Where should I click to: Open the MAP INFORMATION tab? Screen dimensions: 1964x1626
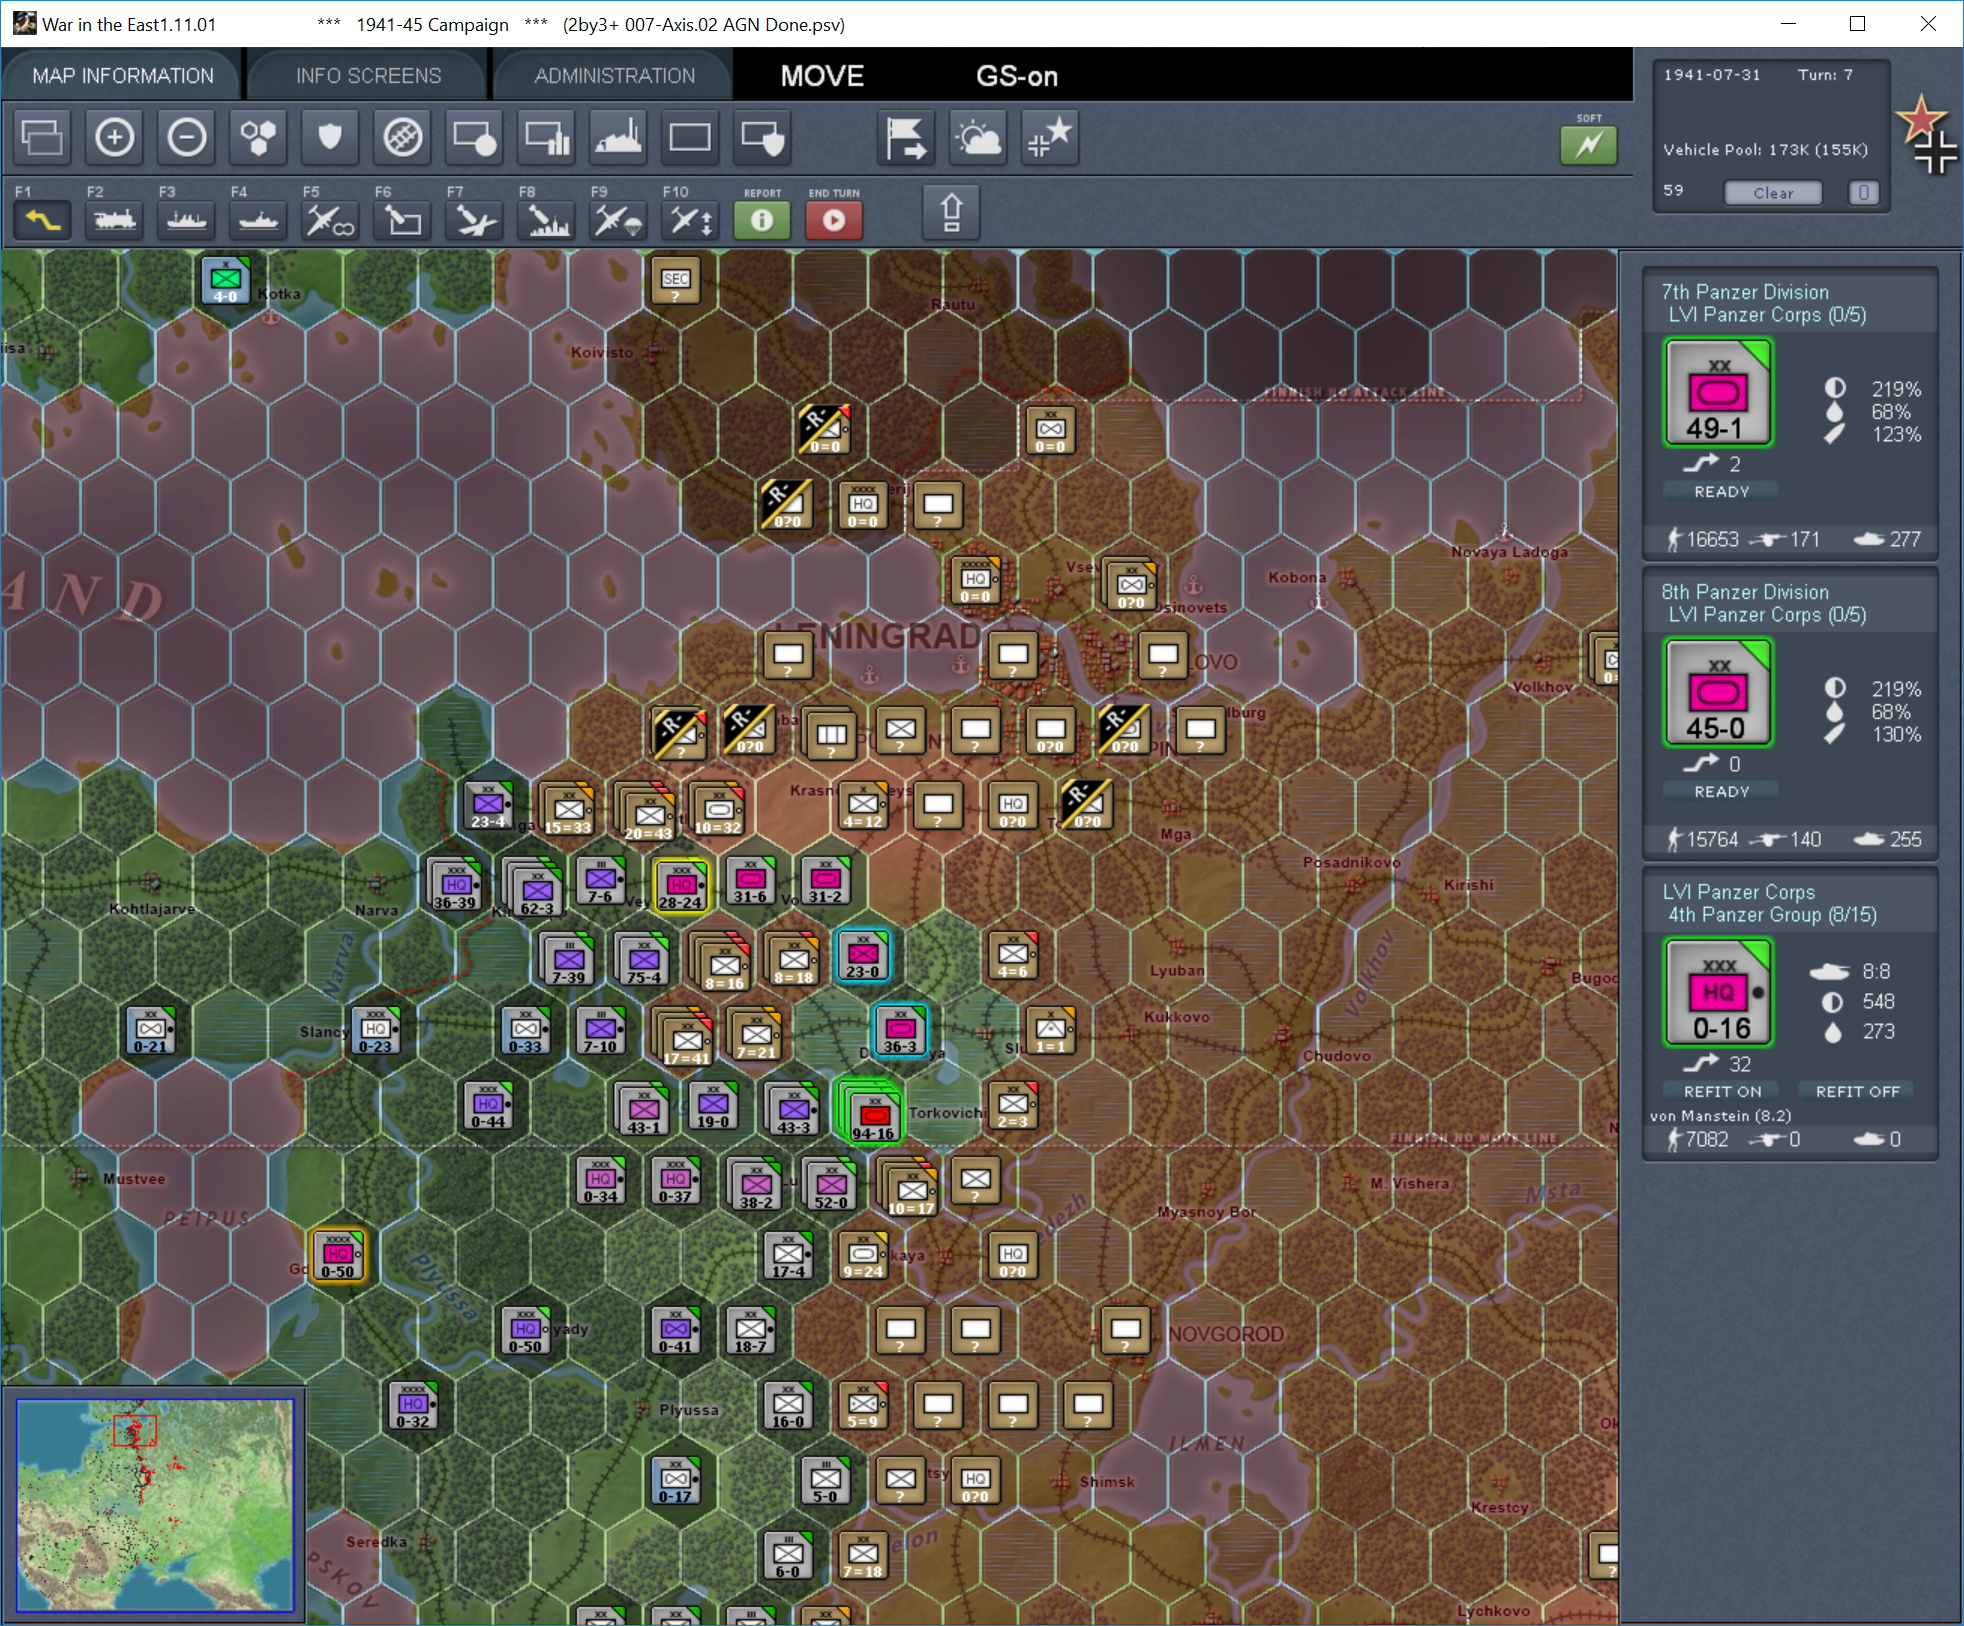pyautogui.click(x=122, y=76)
